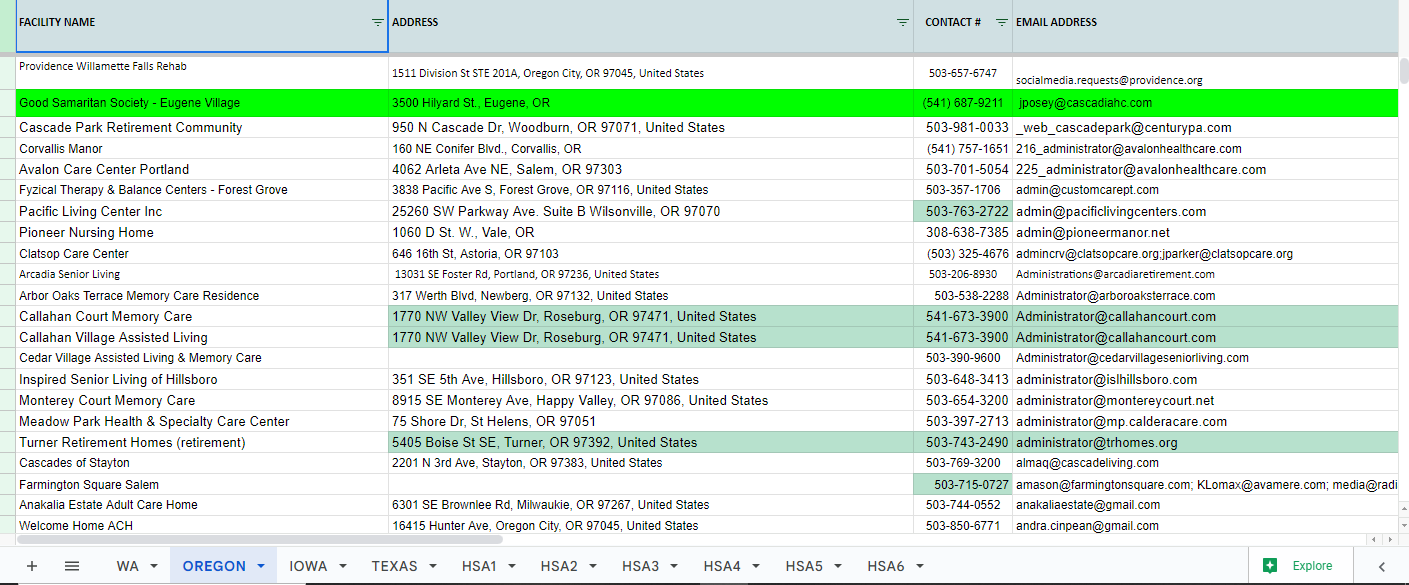Screen dimensions: 1409x585
Task: Select the Welcome Home ACH cell
Action: tap(202, 525)
